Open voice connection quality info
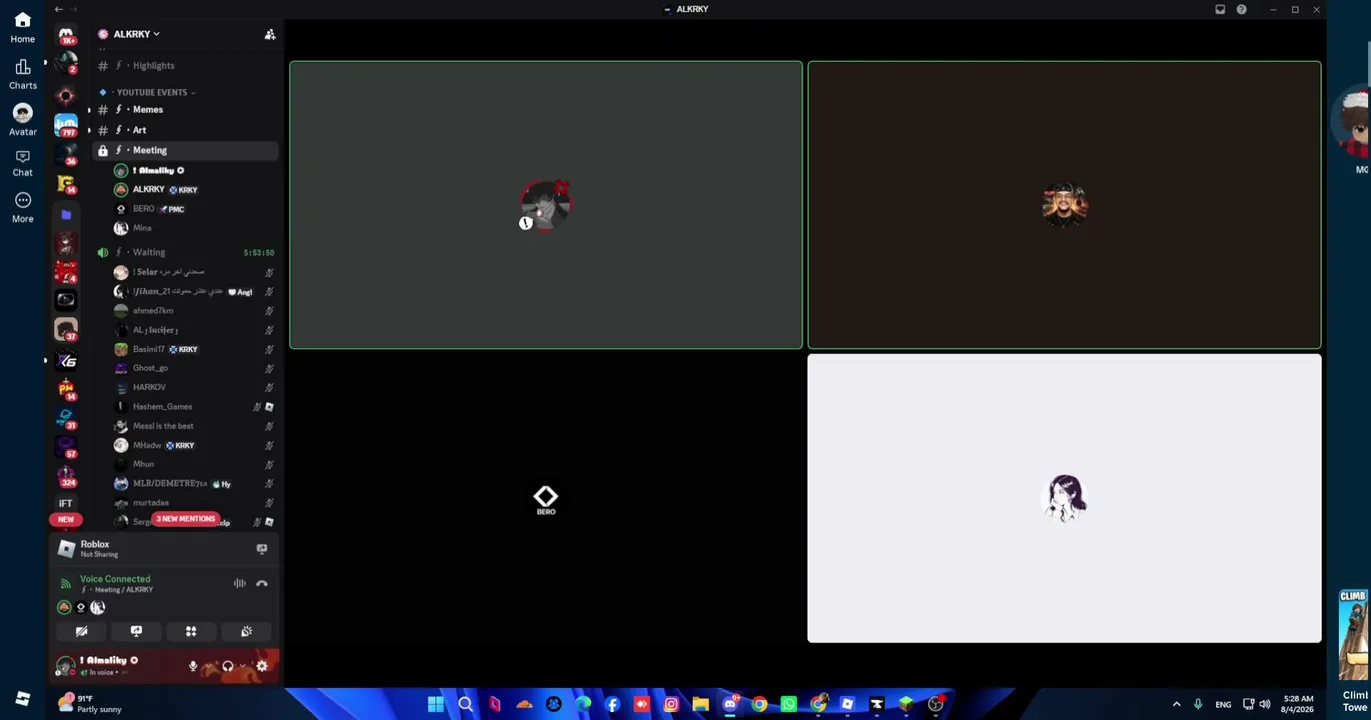 click(x=66, y=584)
